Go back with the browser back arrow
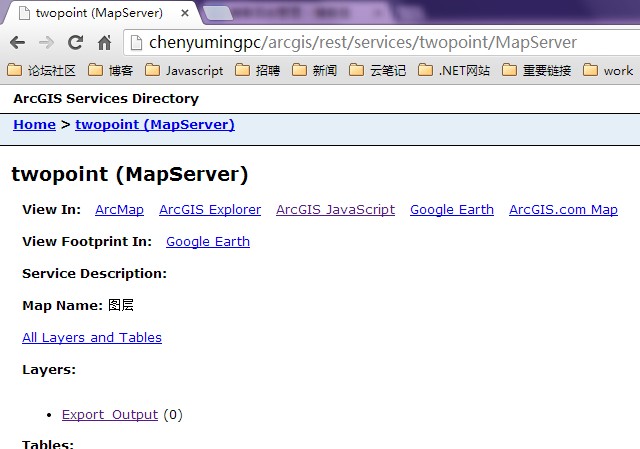The image size is (640, 449). (x=18, y=42)
